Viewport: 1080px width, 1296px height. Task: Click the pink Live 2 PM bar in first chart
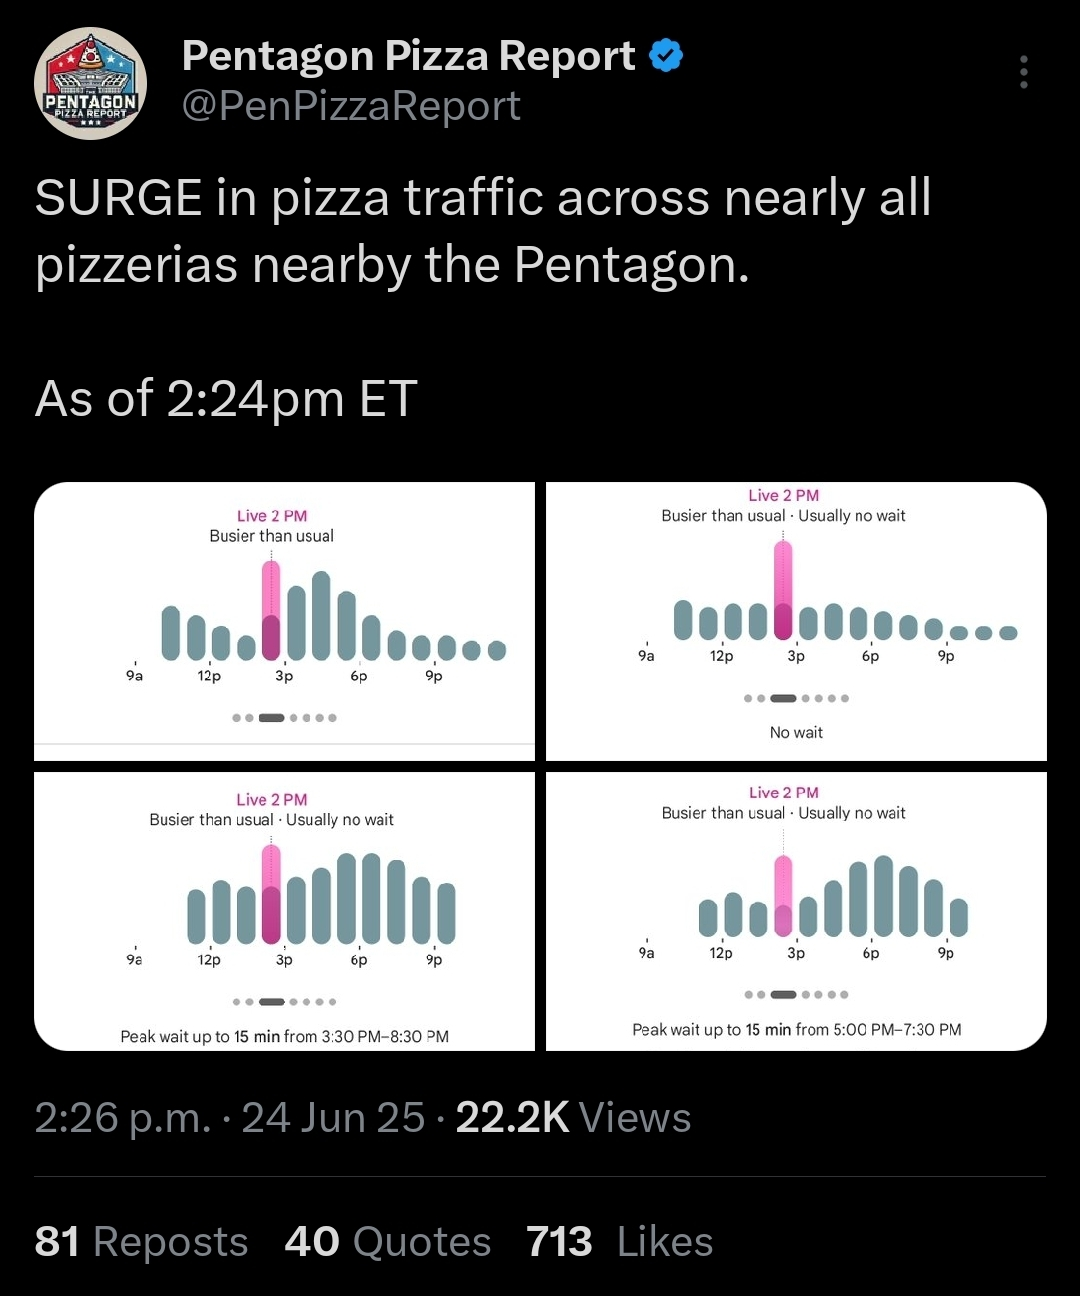[x=271, y=610]
